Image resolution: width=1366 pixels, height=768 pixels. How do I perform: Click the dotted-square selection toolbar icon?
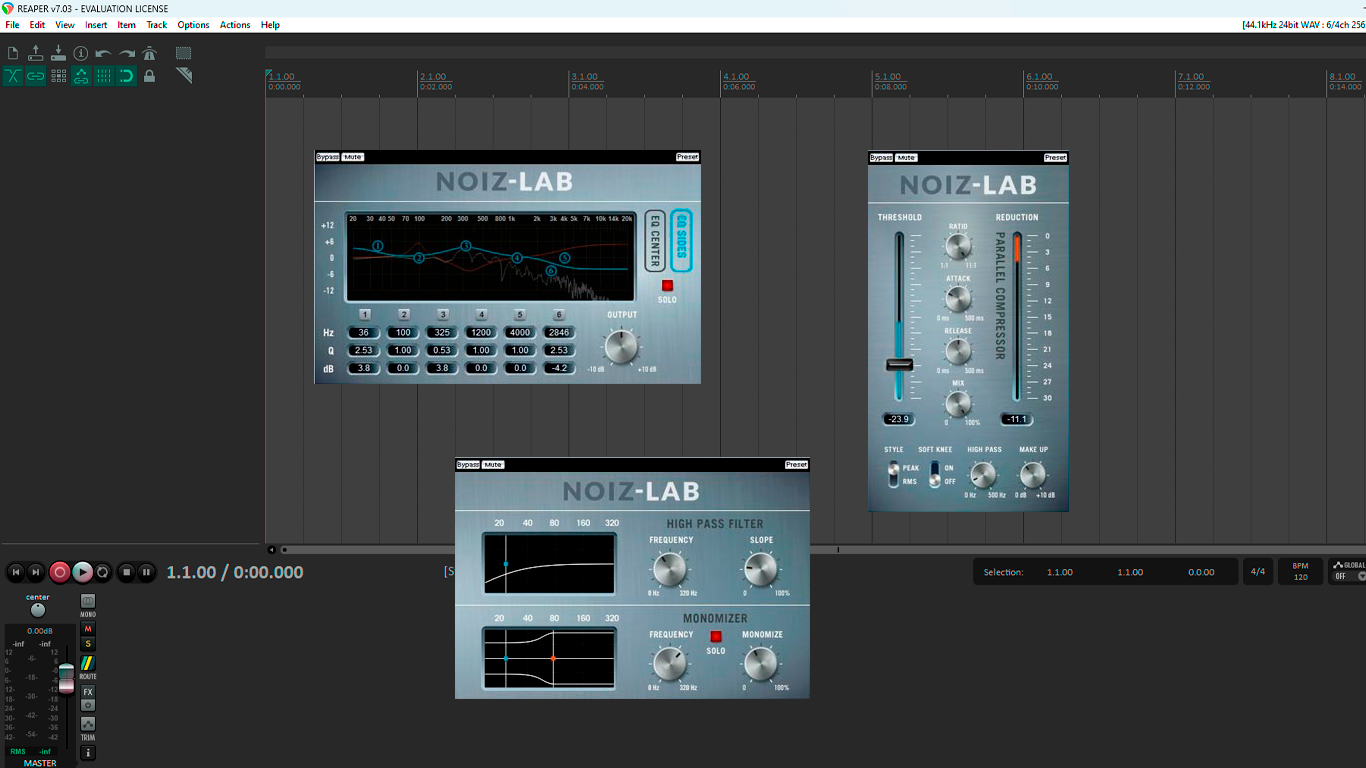pos(184,53)
